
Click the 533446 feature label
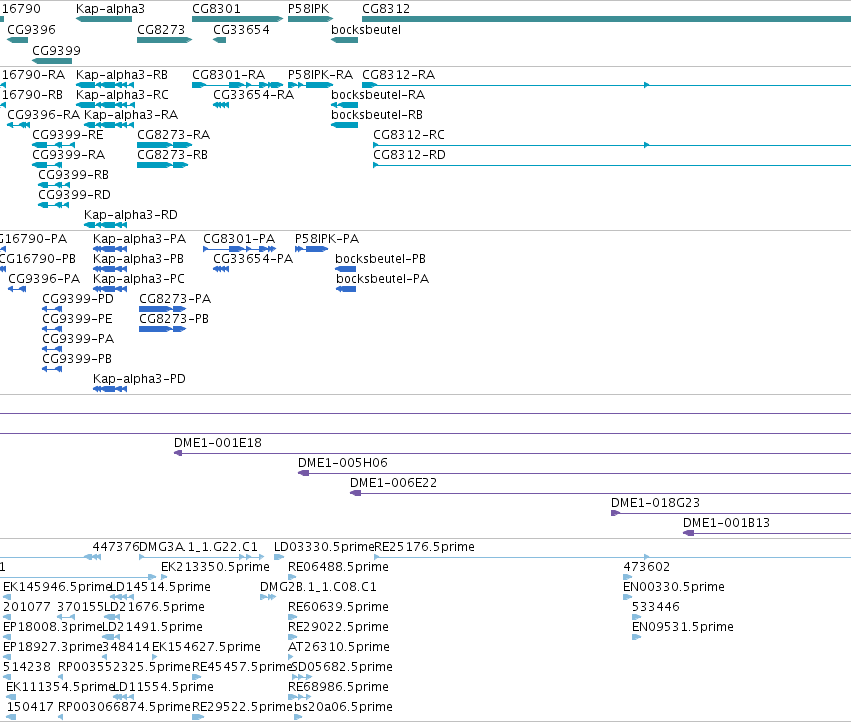coord(656,607)
